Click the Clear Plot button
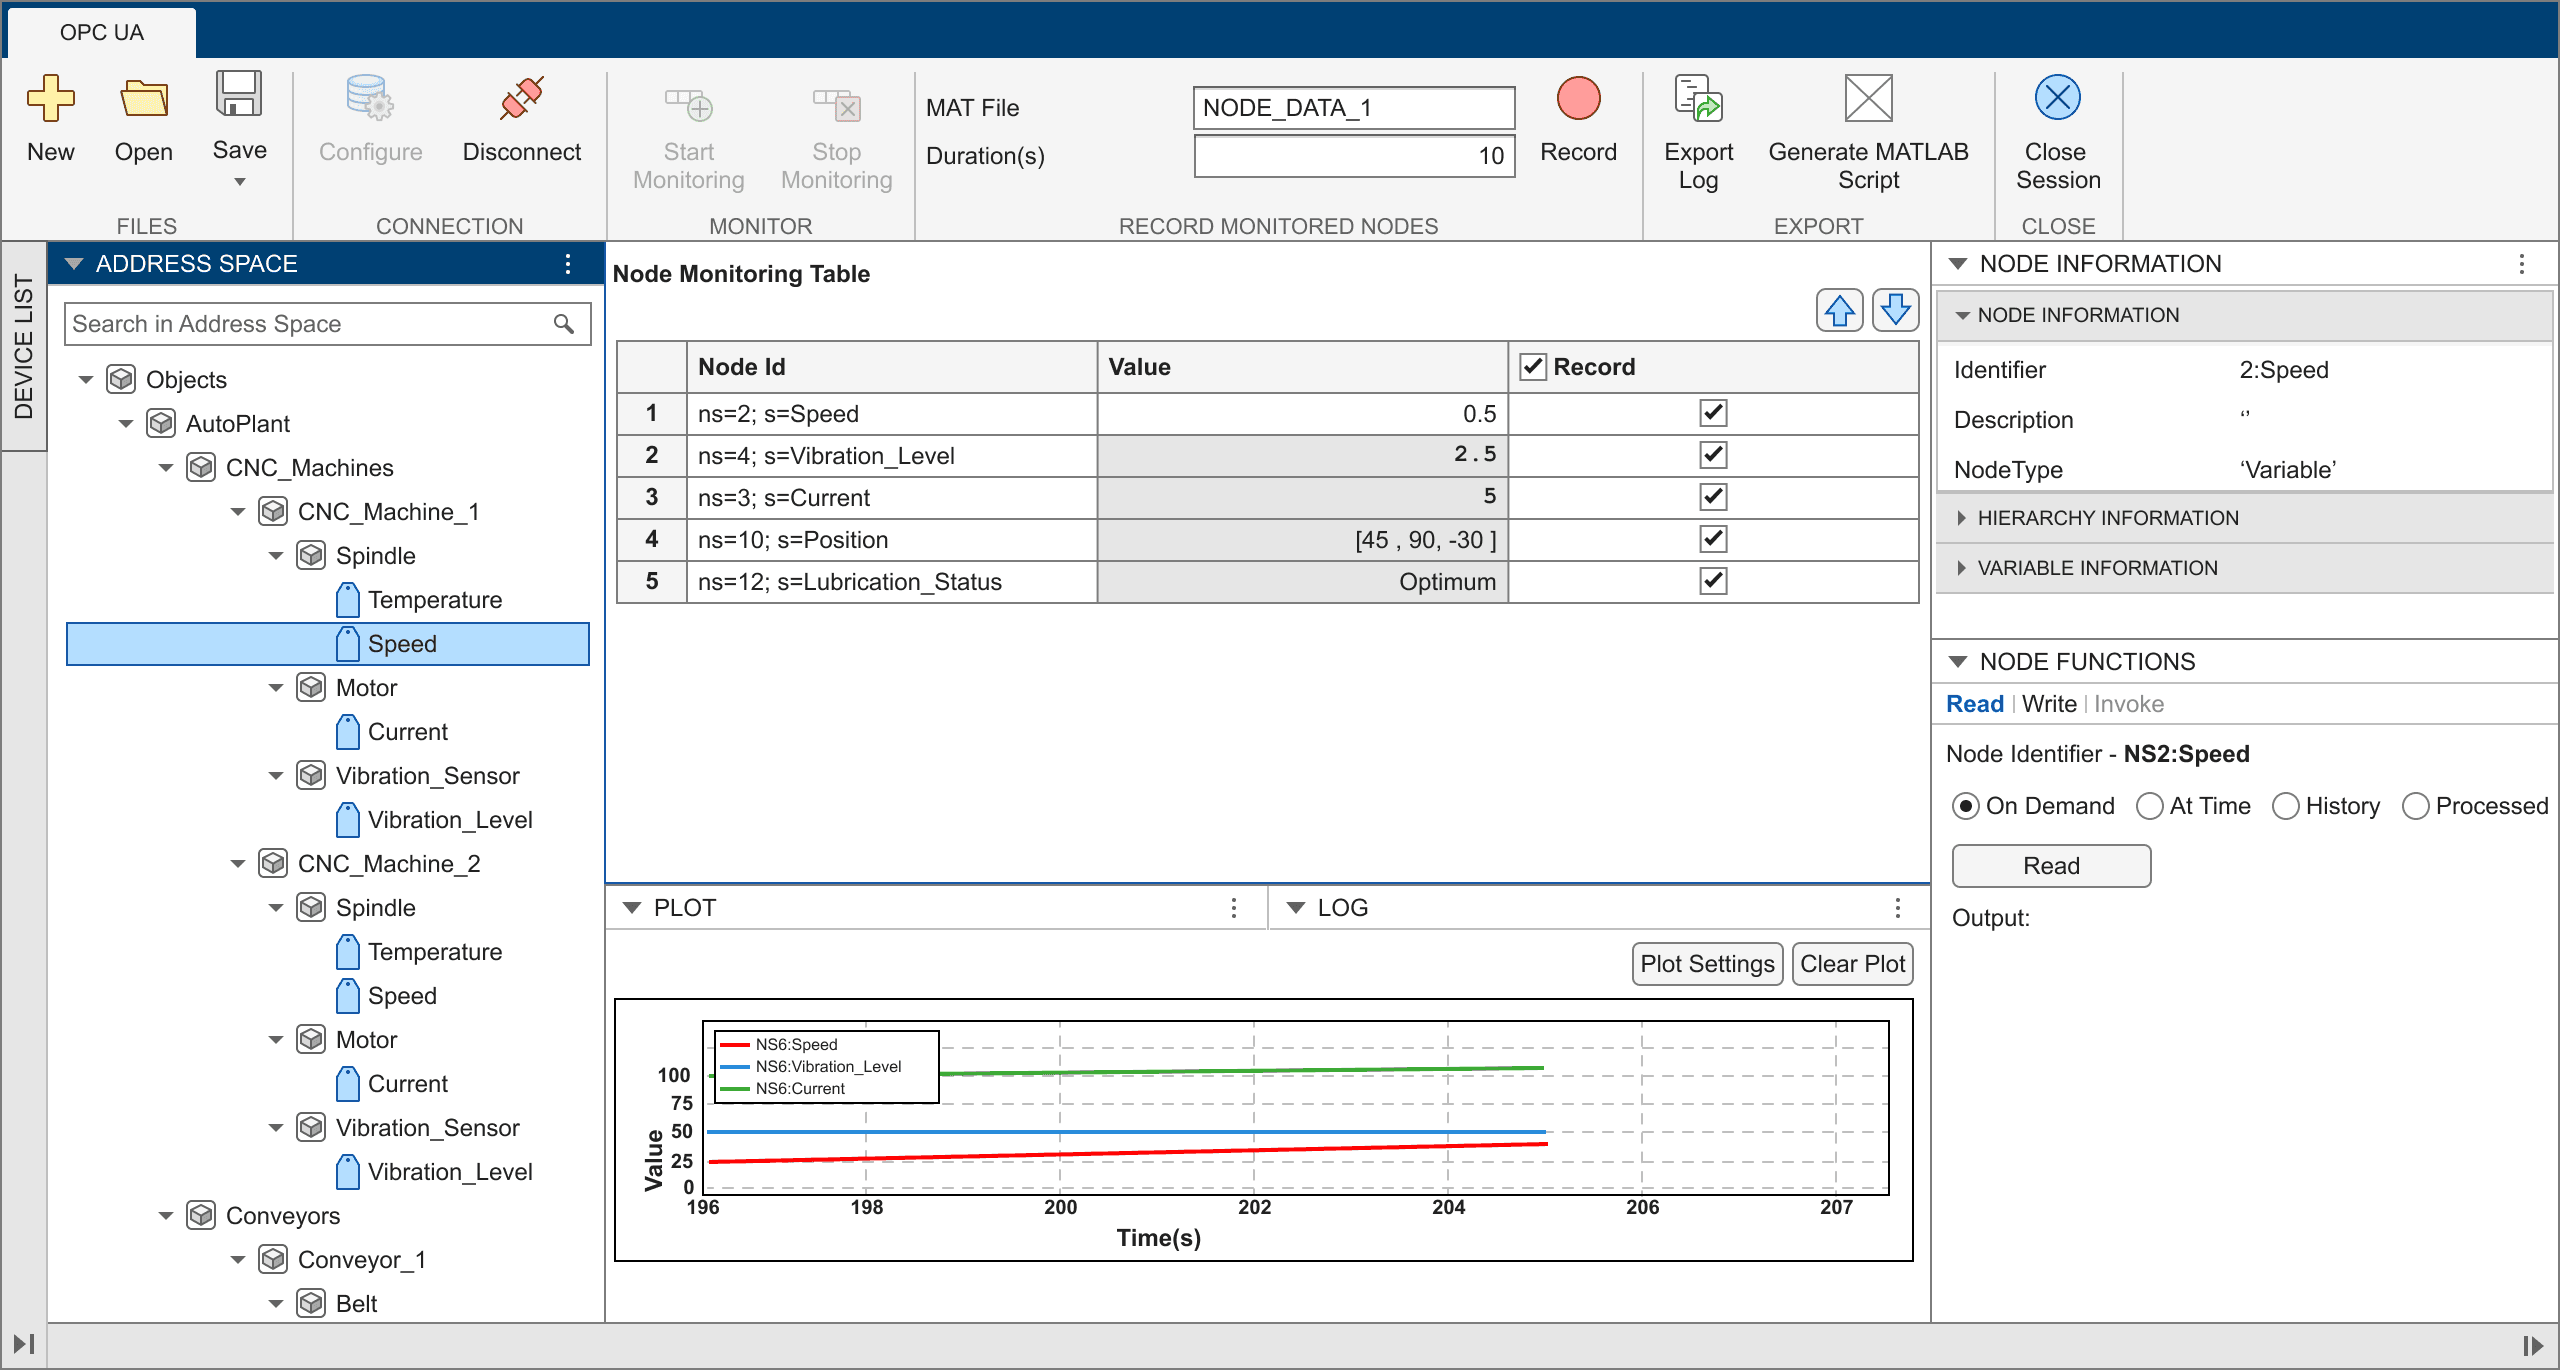Screen dimensions: 2560x1370 [1852, 964]
